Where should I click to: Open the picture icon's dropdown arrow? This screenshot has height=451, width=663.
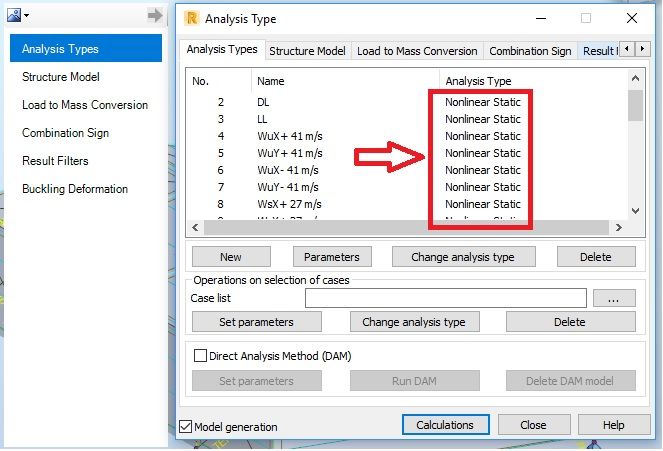[27, 16]
